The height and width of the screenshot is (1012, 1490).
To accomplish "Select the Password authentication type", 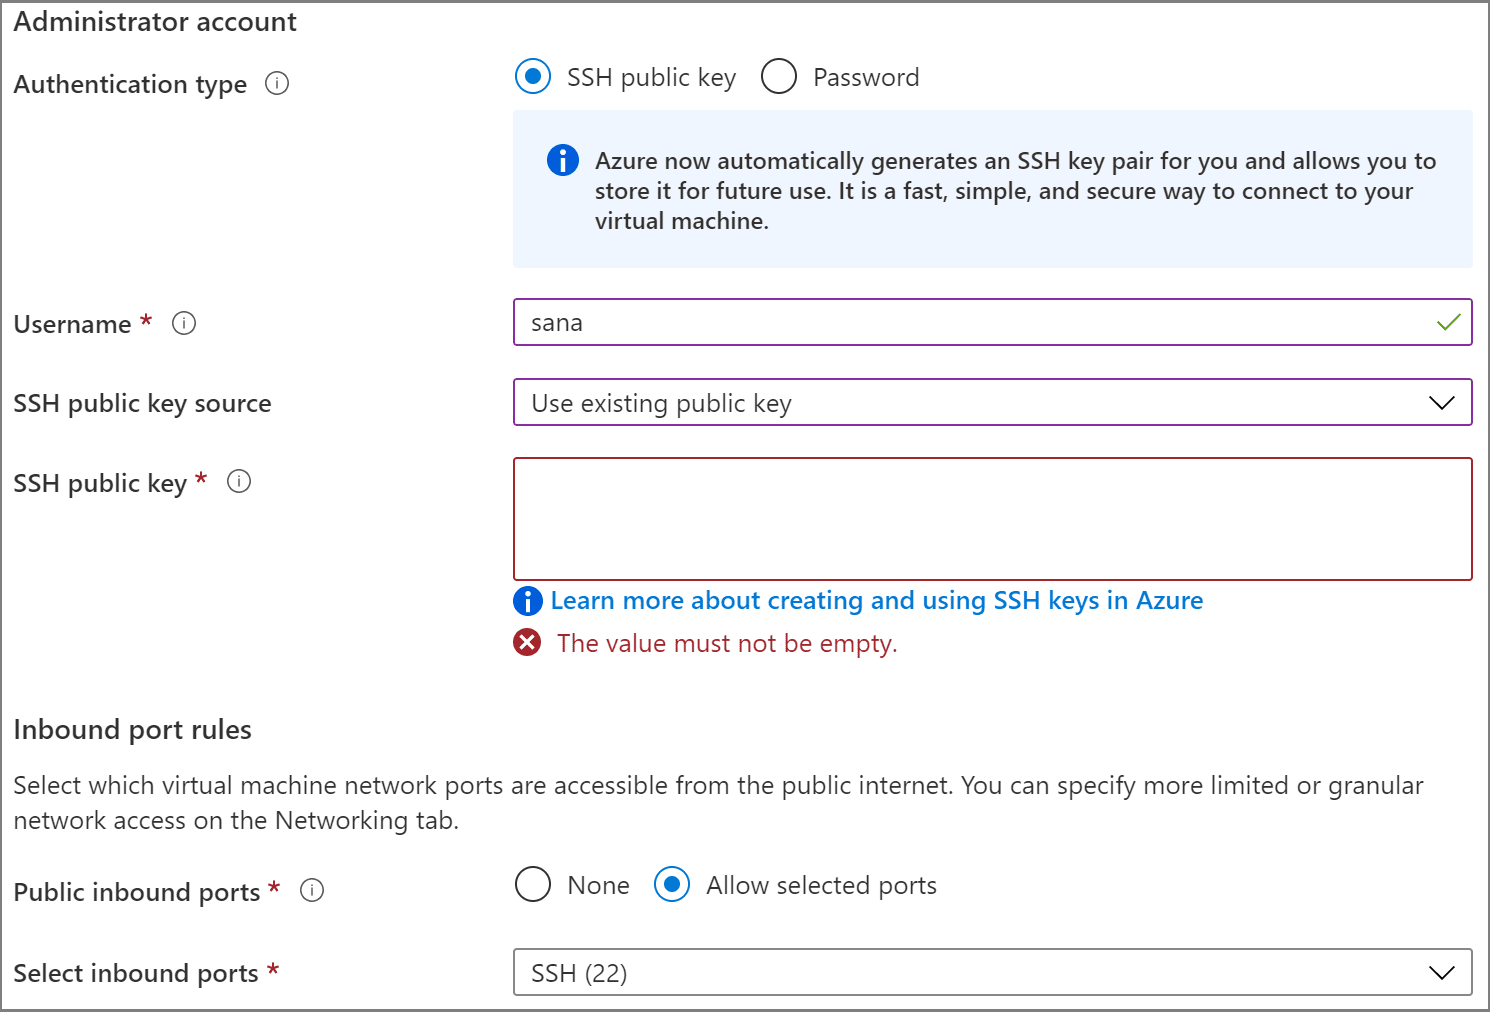I will pyautogui.click(x=778, y=76).
